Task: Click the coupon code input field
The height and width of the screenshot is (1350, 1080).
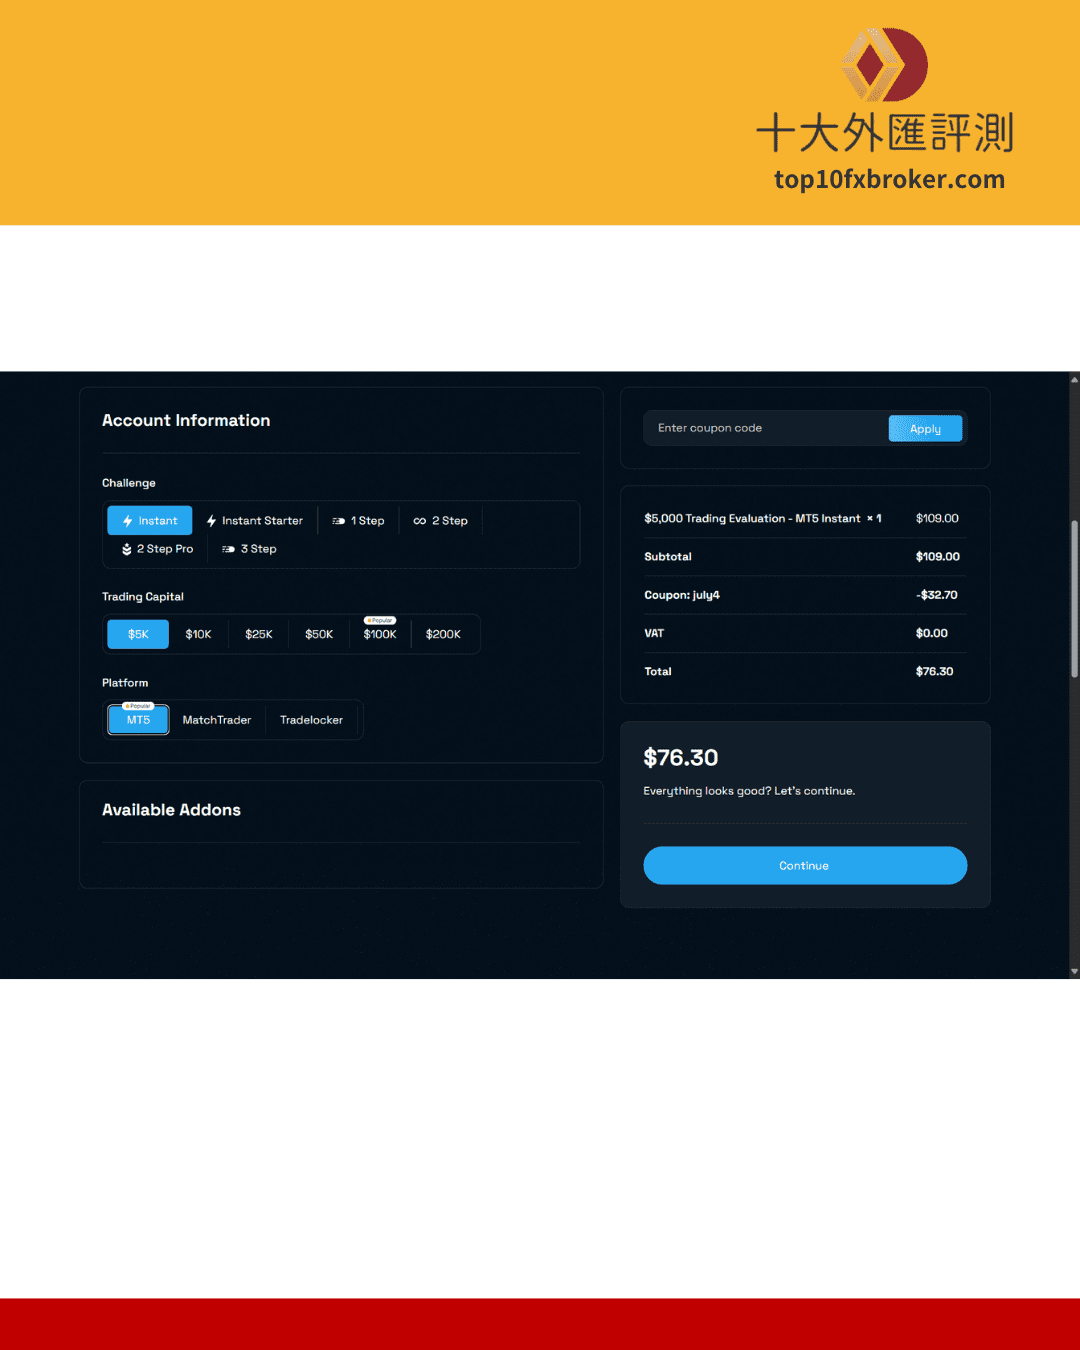Action: click(x=765, y=428)
